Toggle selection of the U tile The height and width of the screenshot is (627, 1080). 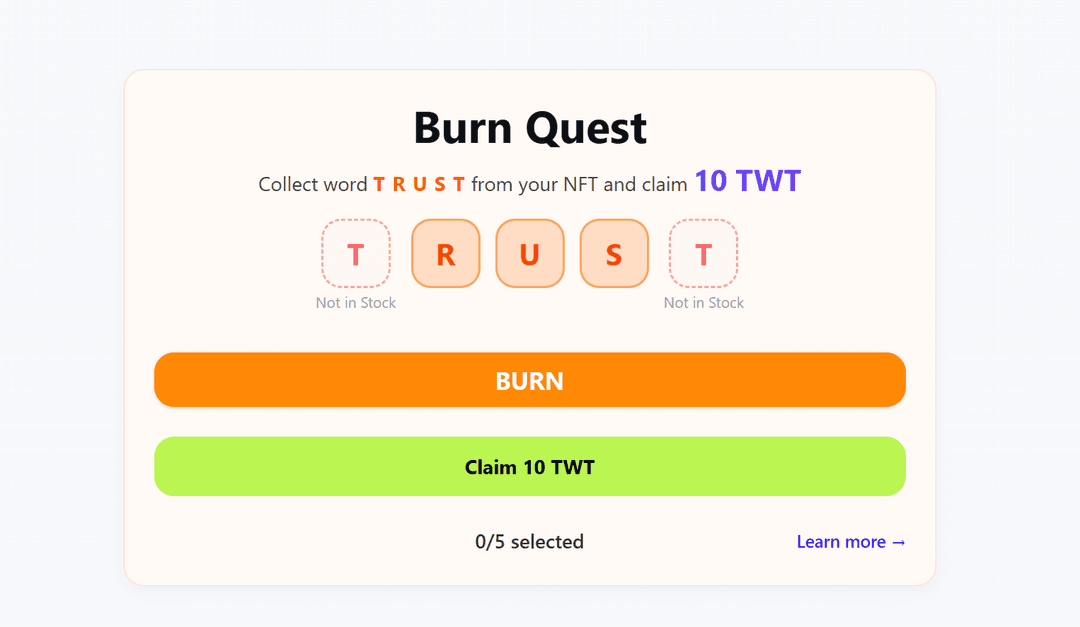530,253
